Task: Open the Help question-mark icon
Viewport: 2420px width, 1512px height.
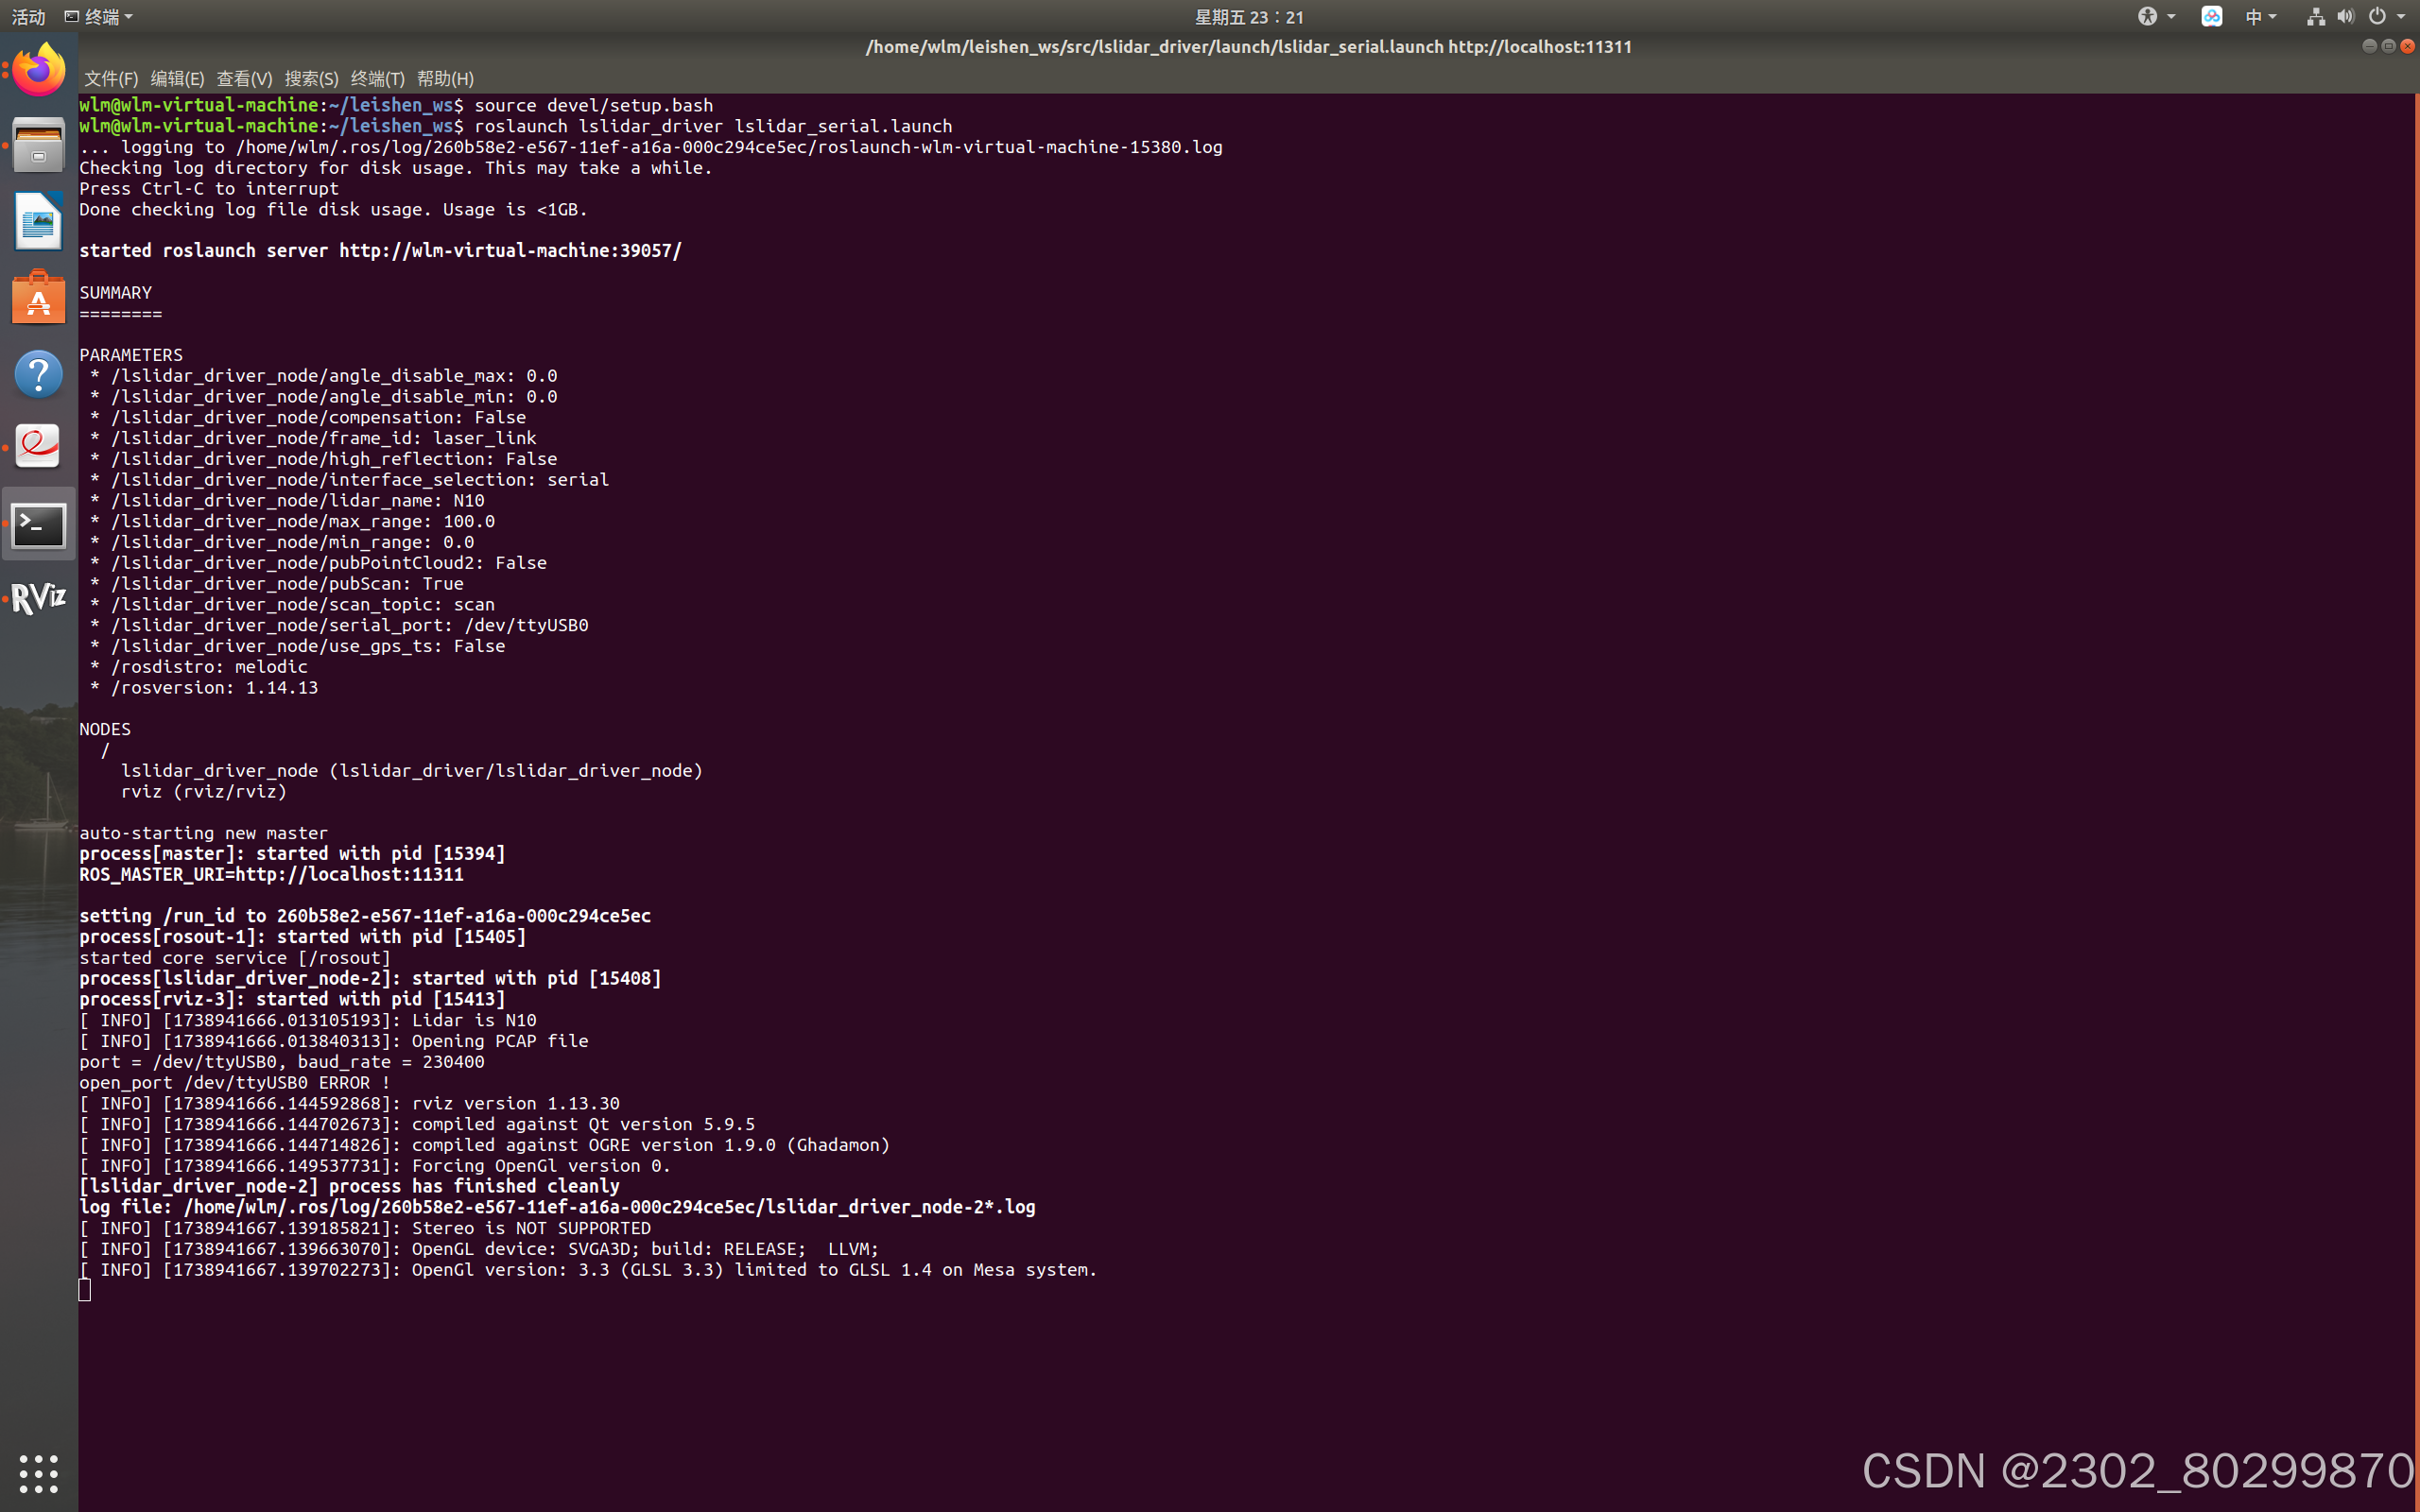Action: 38,374
